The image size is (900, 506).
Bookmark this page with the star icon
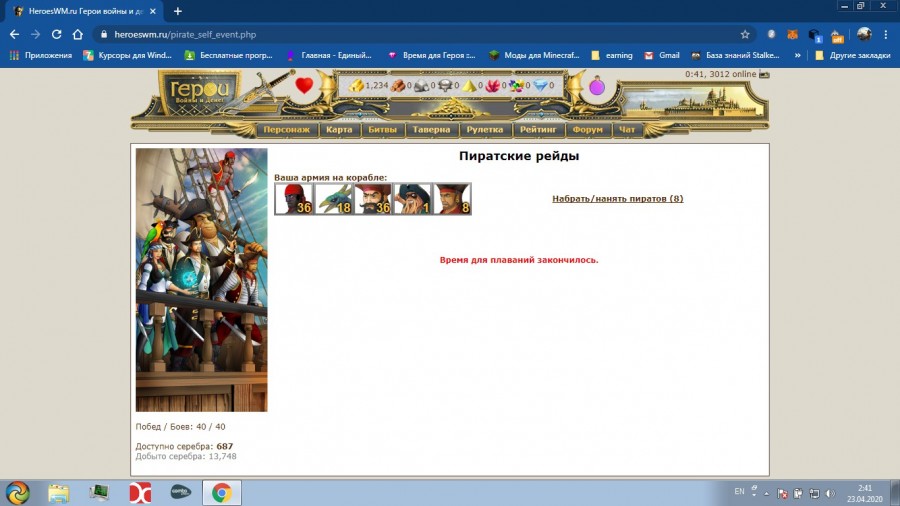(x=745, y=34)
